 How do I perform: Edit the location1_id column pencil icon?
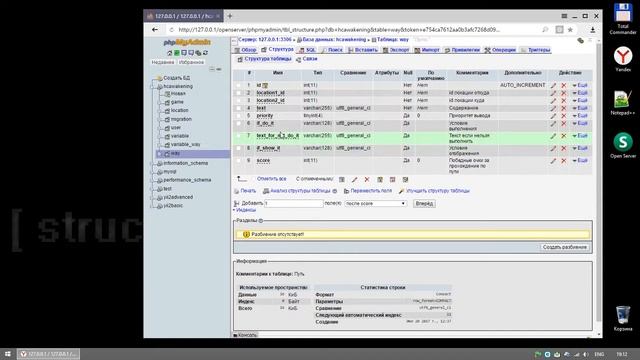click(x=553, y=93)
